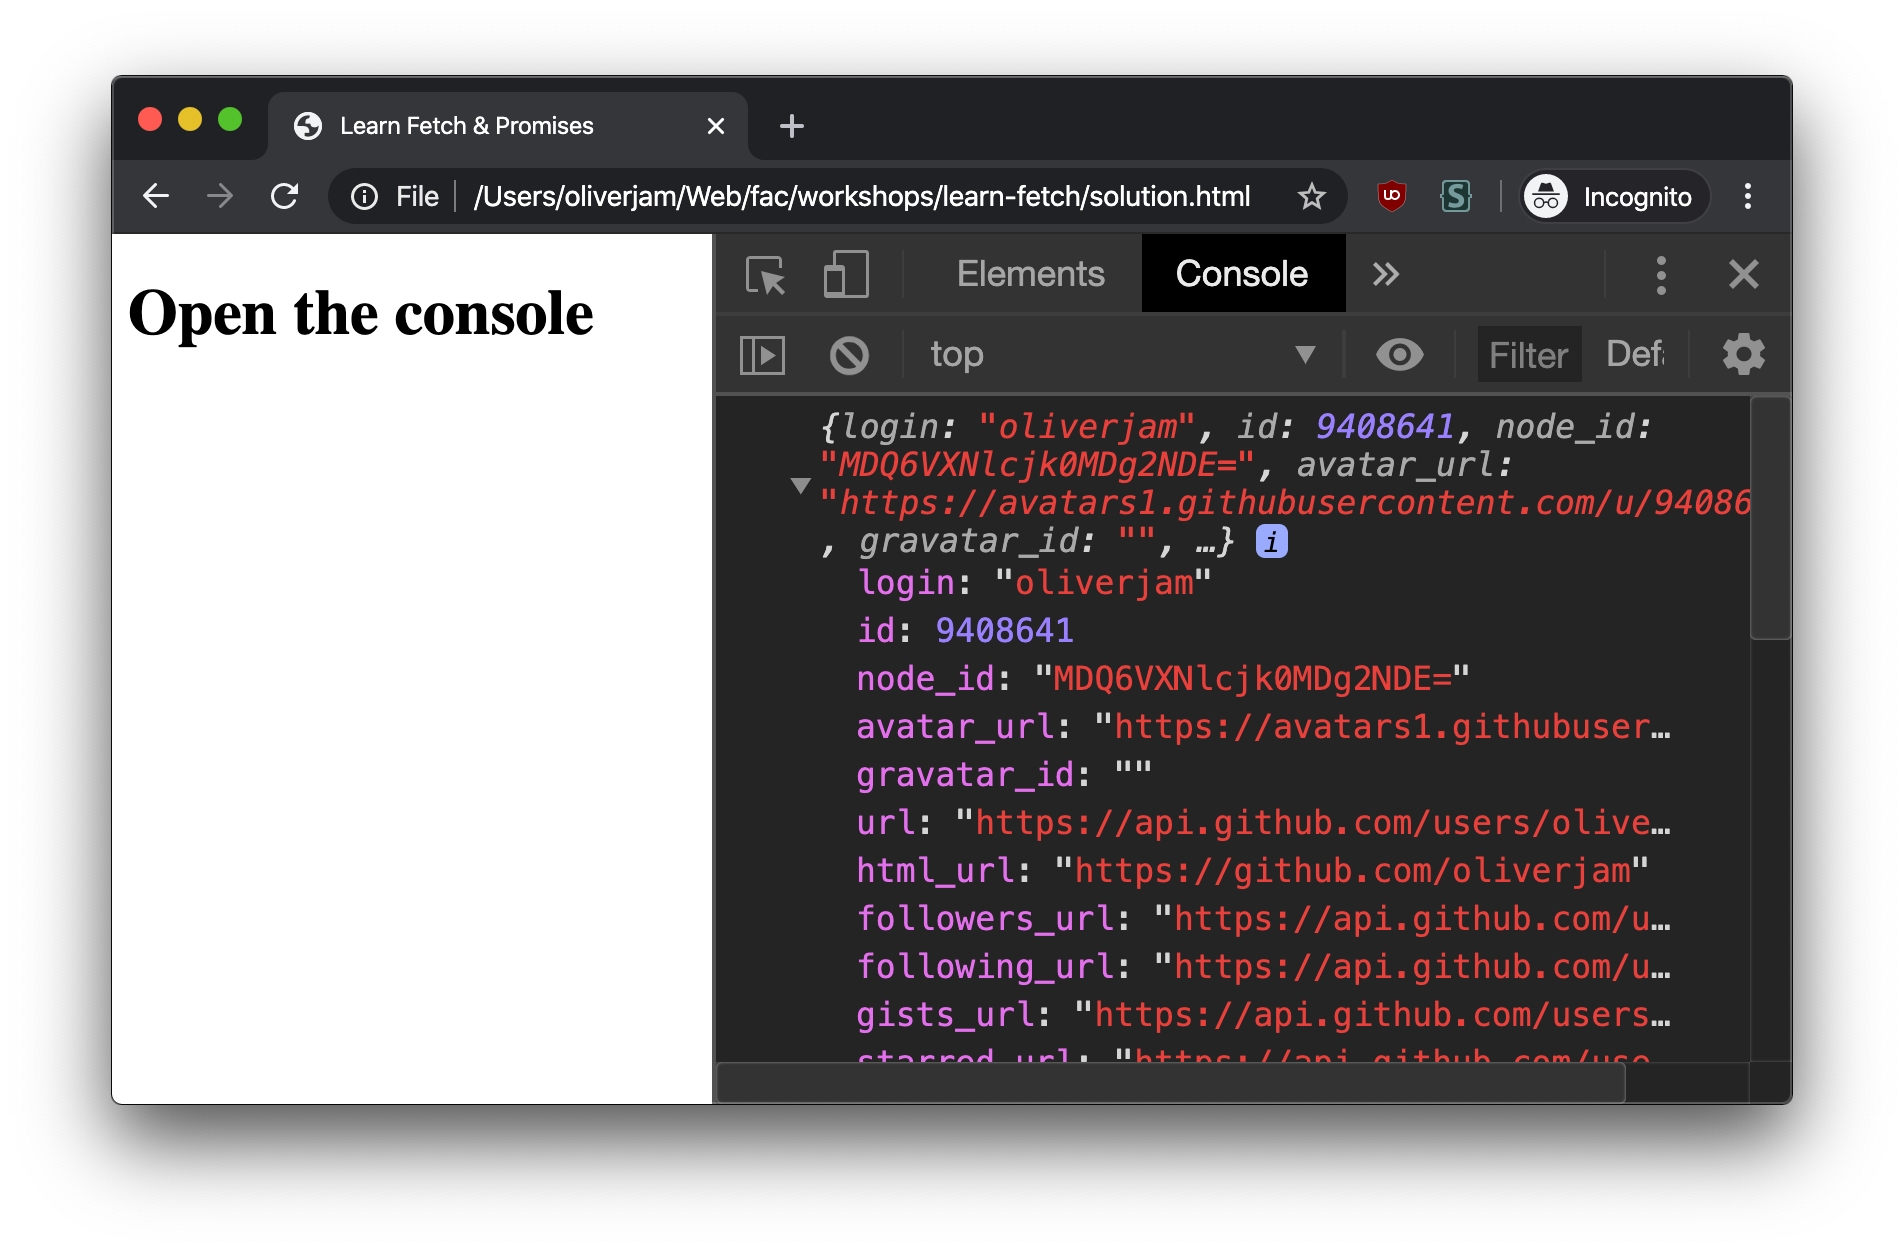The image size is (1904, 1252).
Task: Click the Incognito profile button
Action: click(x=1614, y=197)
